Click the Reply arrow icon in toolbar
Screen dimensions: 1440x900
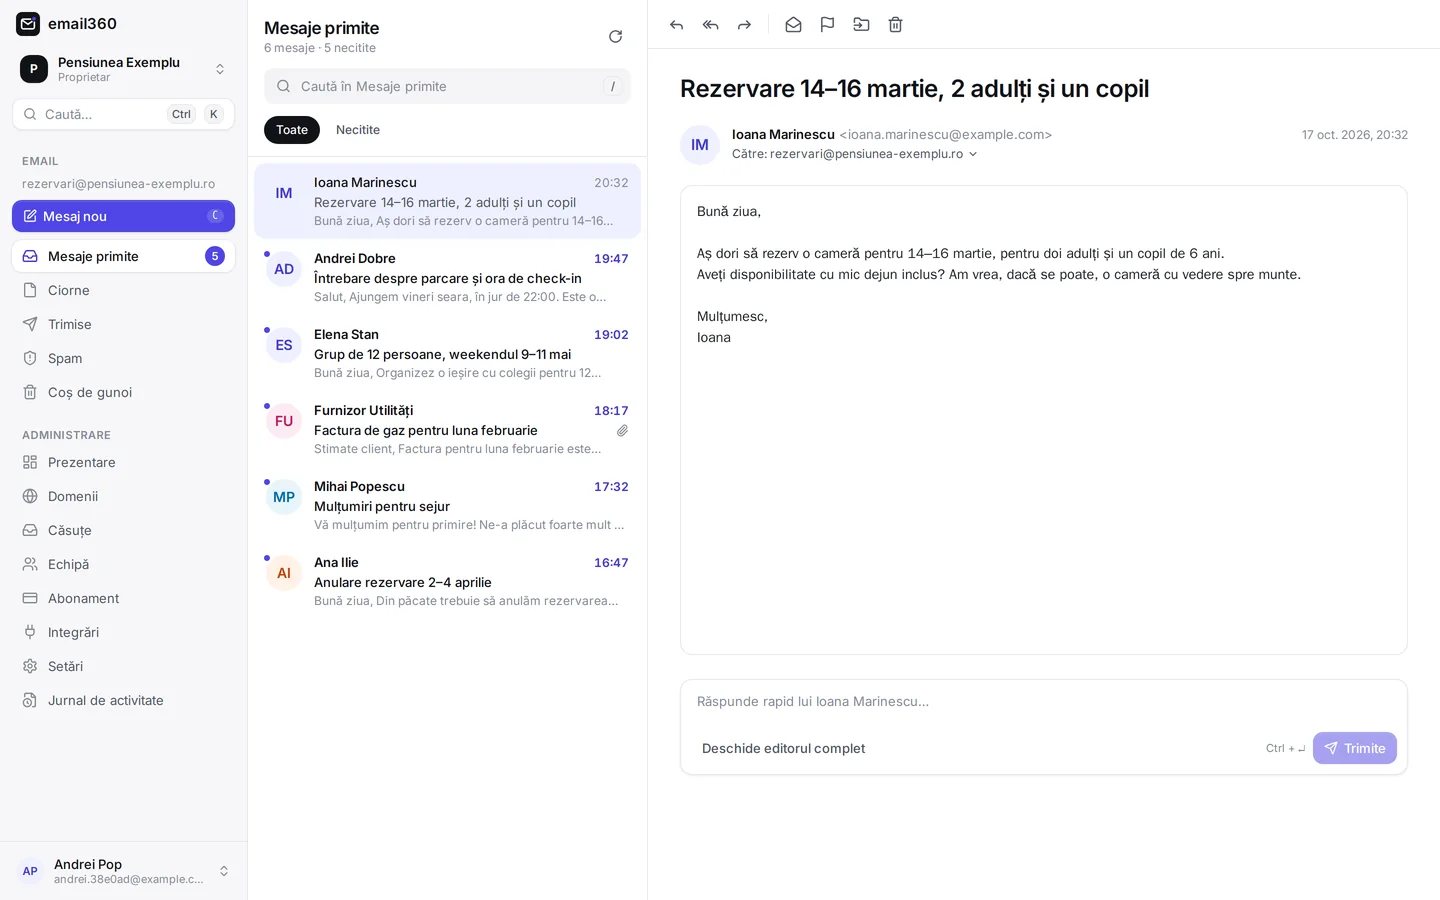click(x=677, y=25)
